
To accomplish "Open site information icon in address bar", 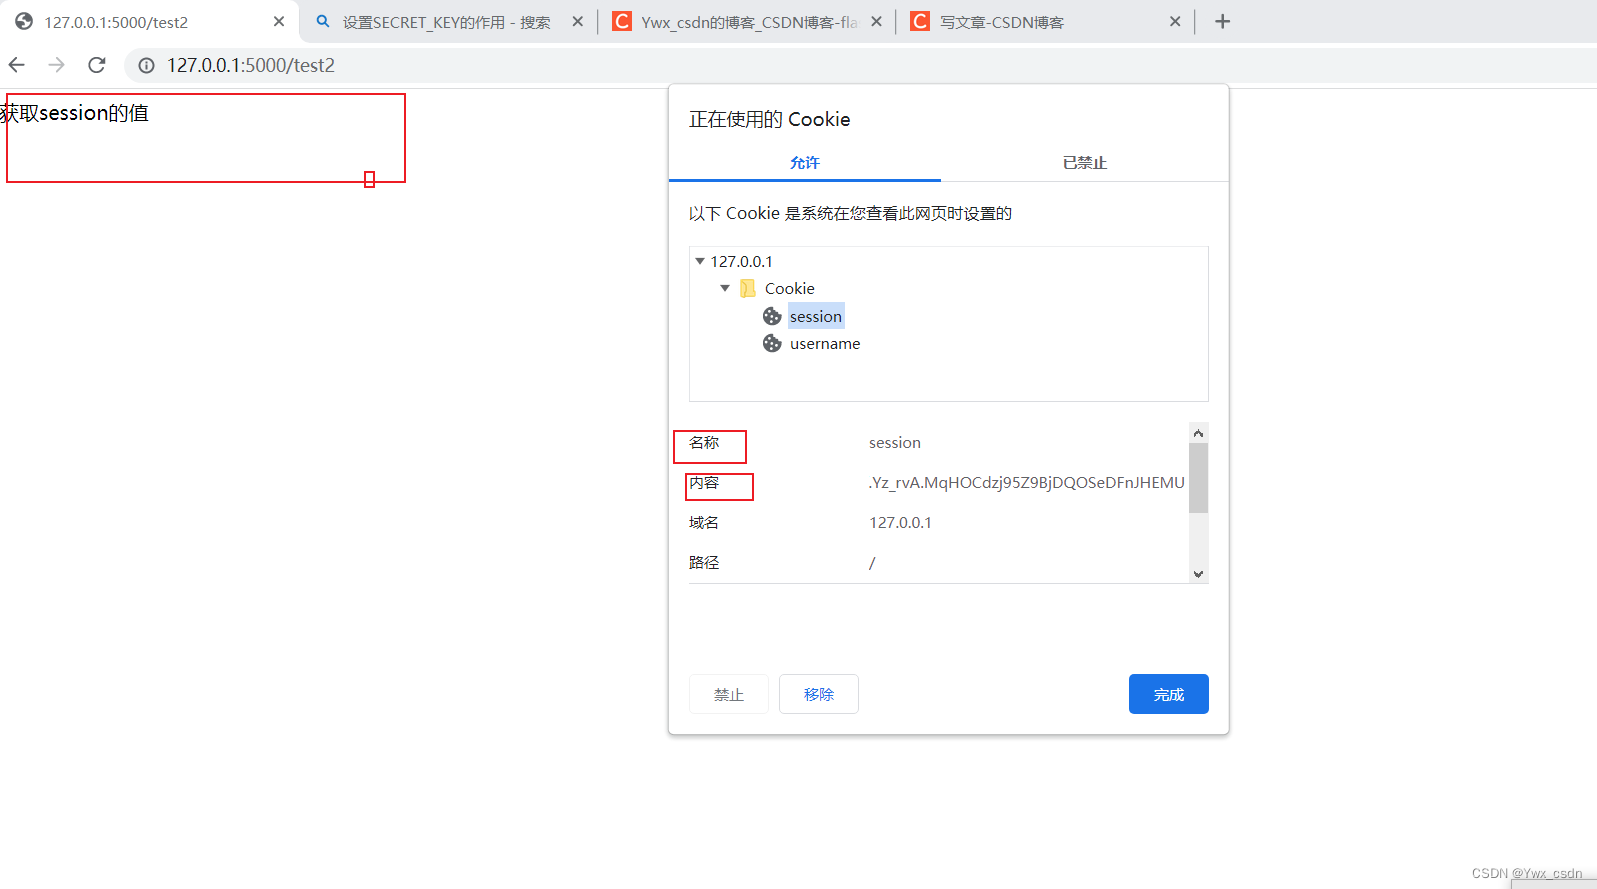I will pos(146,65).
